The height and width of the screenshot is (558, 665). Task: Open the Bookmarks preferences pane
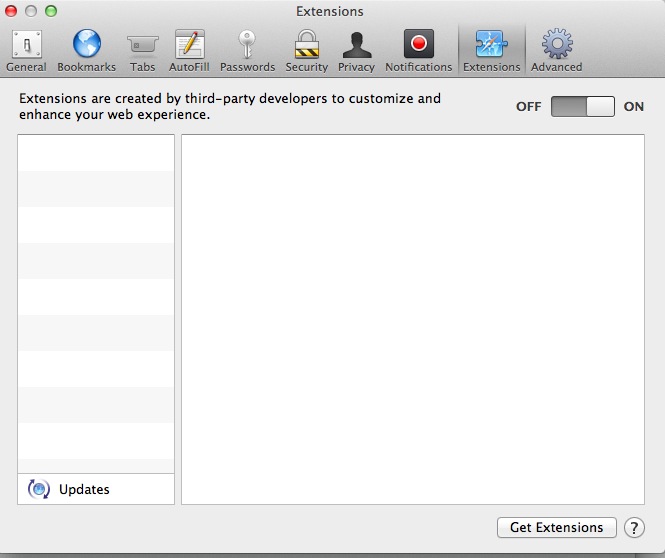(x=87, y=50)
